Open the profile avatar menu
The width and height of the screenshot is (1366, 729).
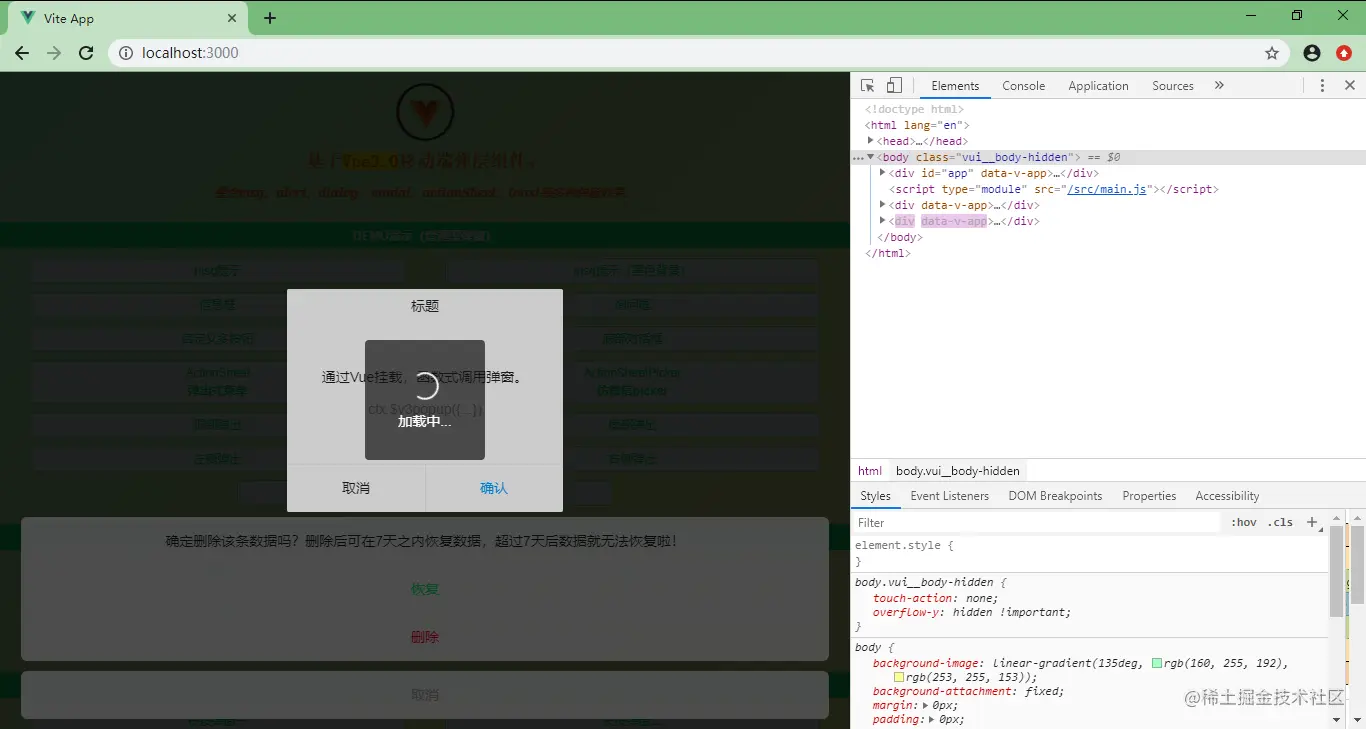pos(1312,53)
